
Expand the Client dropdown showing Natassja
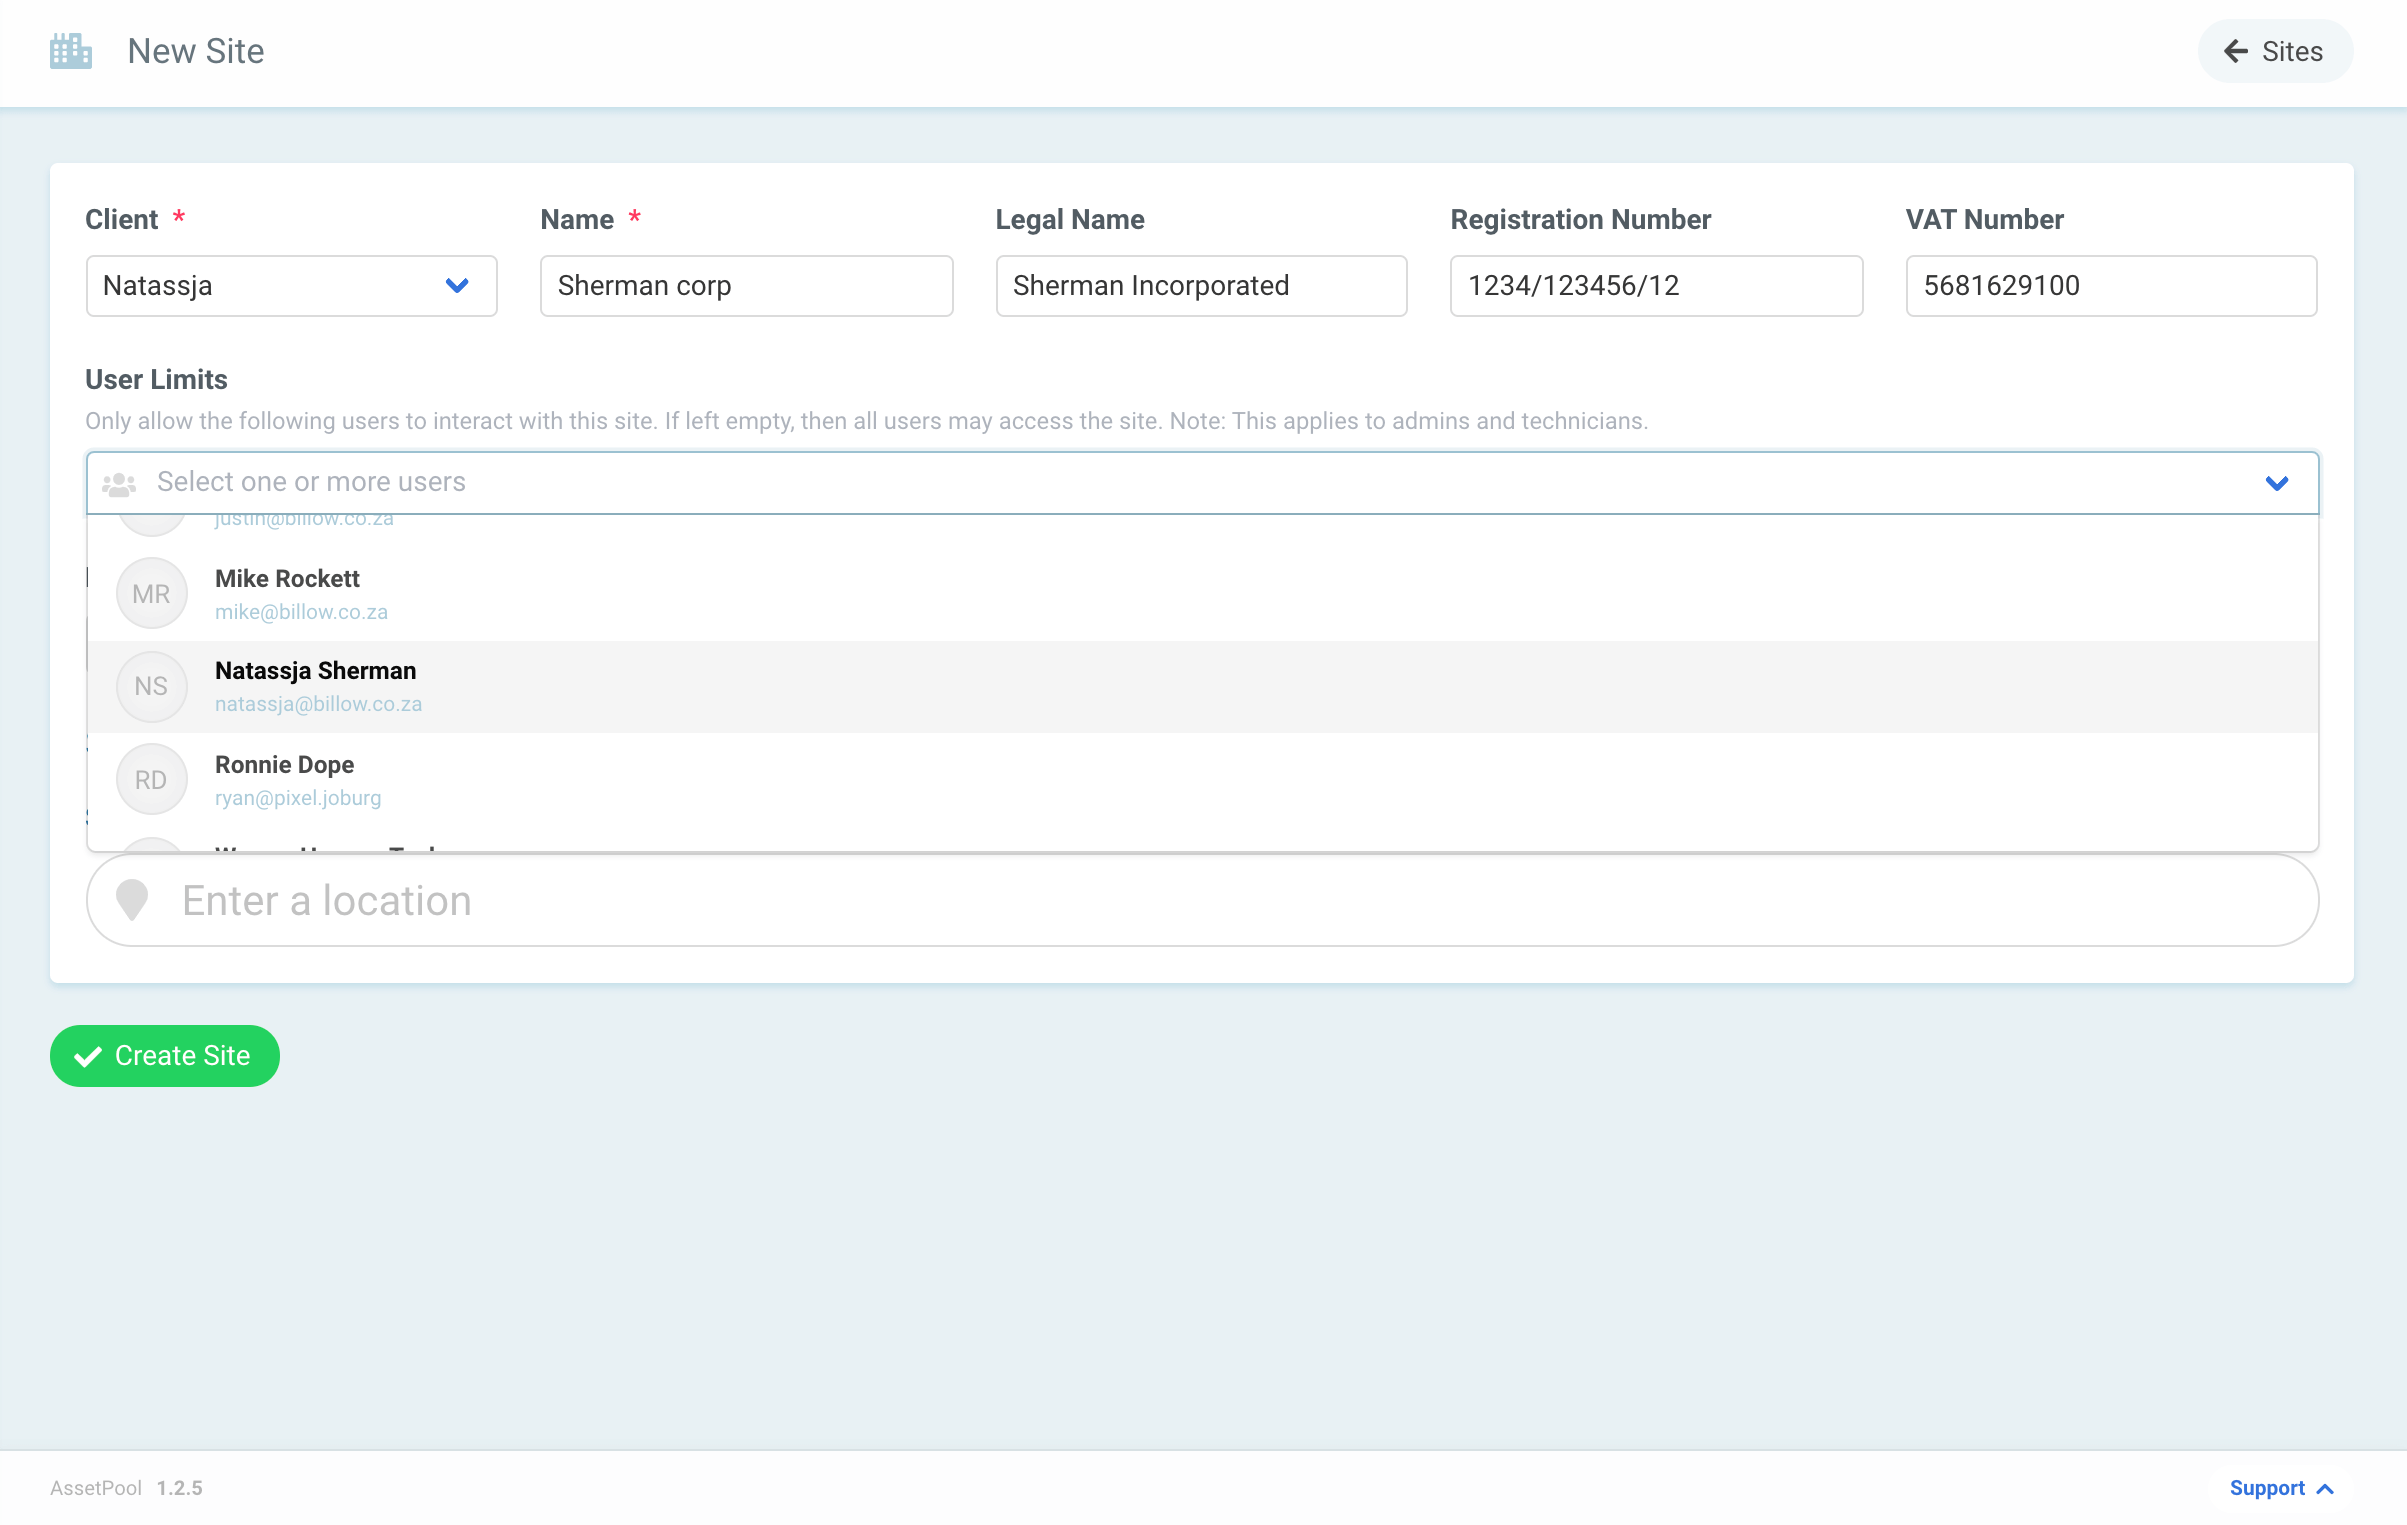pyautogui.click(x=457, y=286)
